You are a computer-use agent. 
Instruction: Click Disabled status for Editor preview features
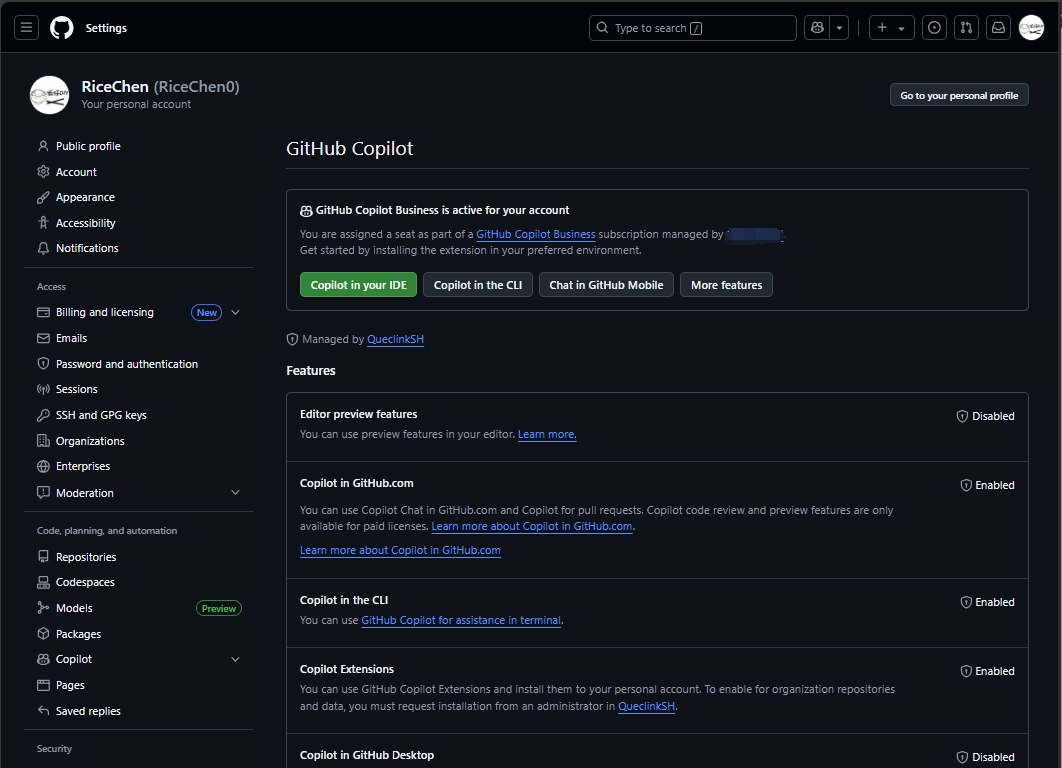click(985, 417)
